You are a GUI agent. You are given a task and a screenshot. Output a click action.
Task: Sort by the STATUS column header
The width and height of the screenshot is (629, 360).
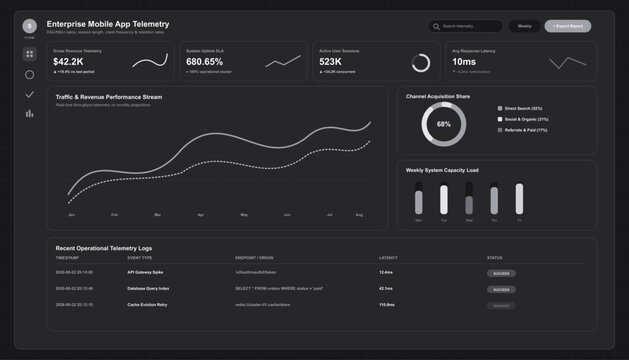pos(495,258)
